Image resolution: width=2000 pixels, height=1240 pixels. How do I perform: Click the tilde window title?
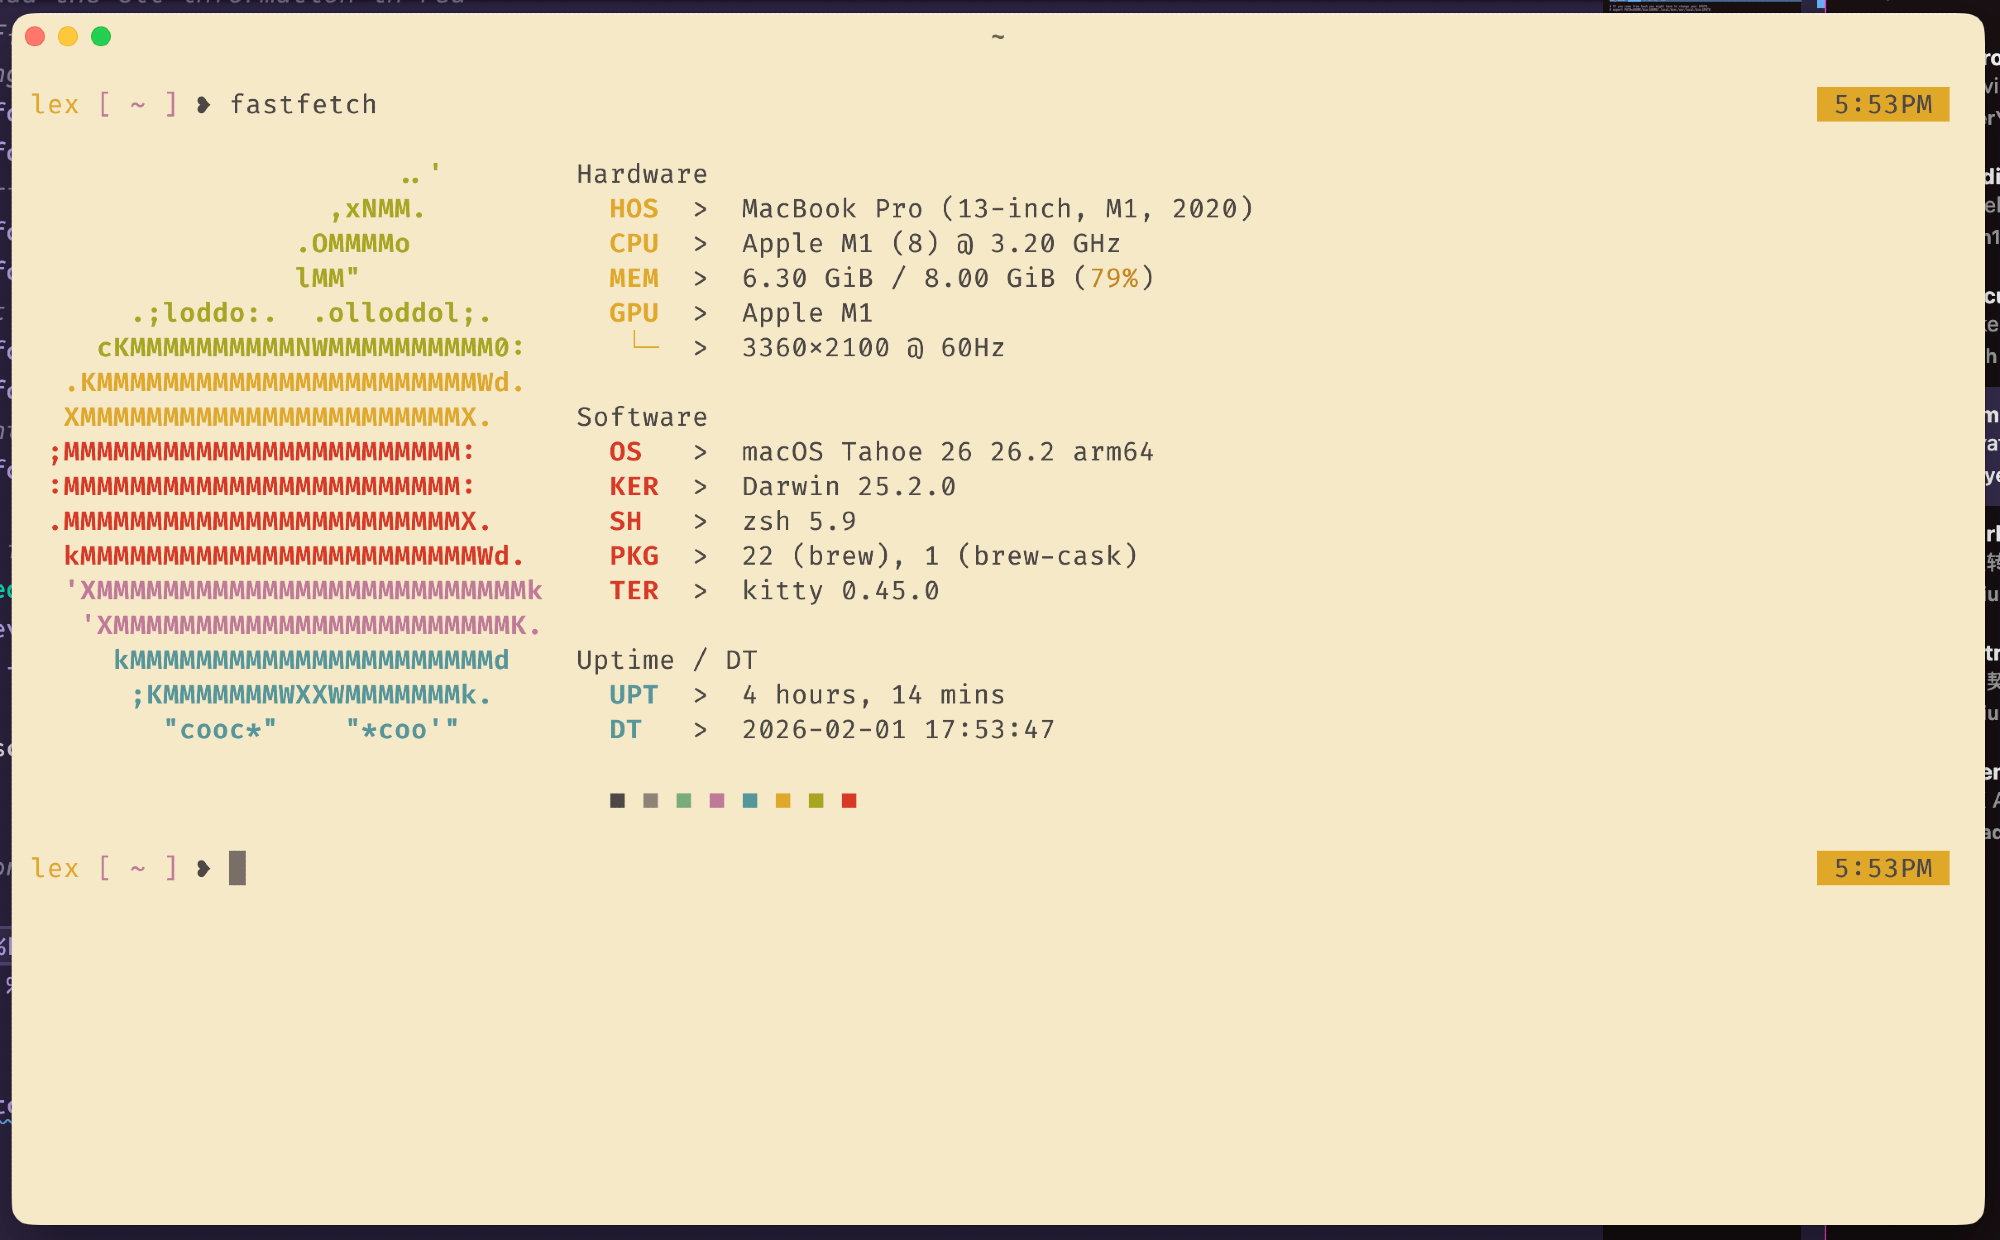click(997, 37)
